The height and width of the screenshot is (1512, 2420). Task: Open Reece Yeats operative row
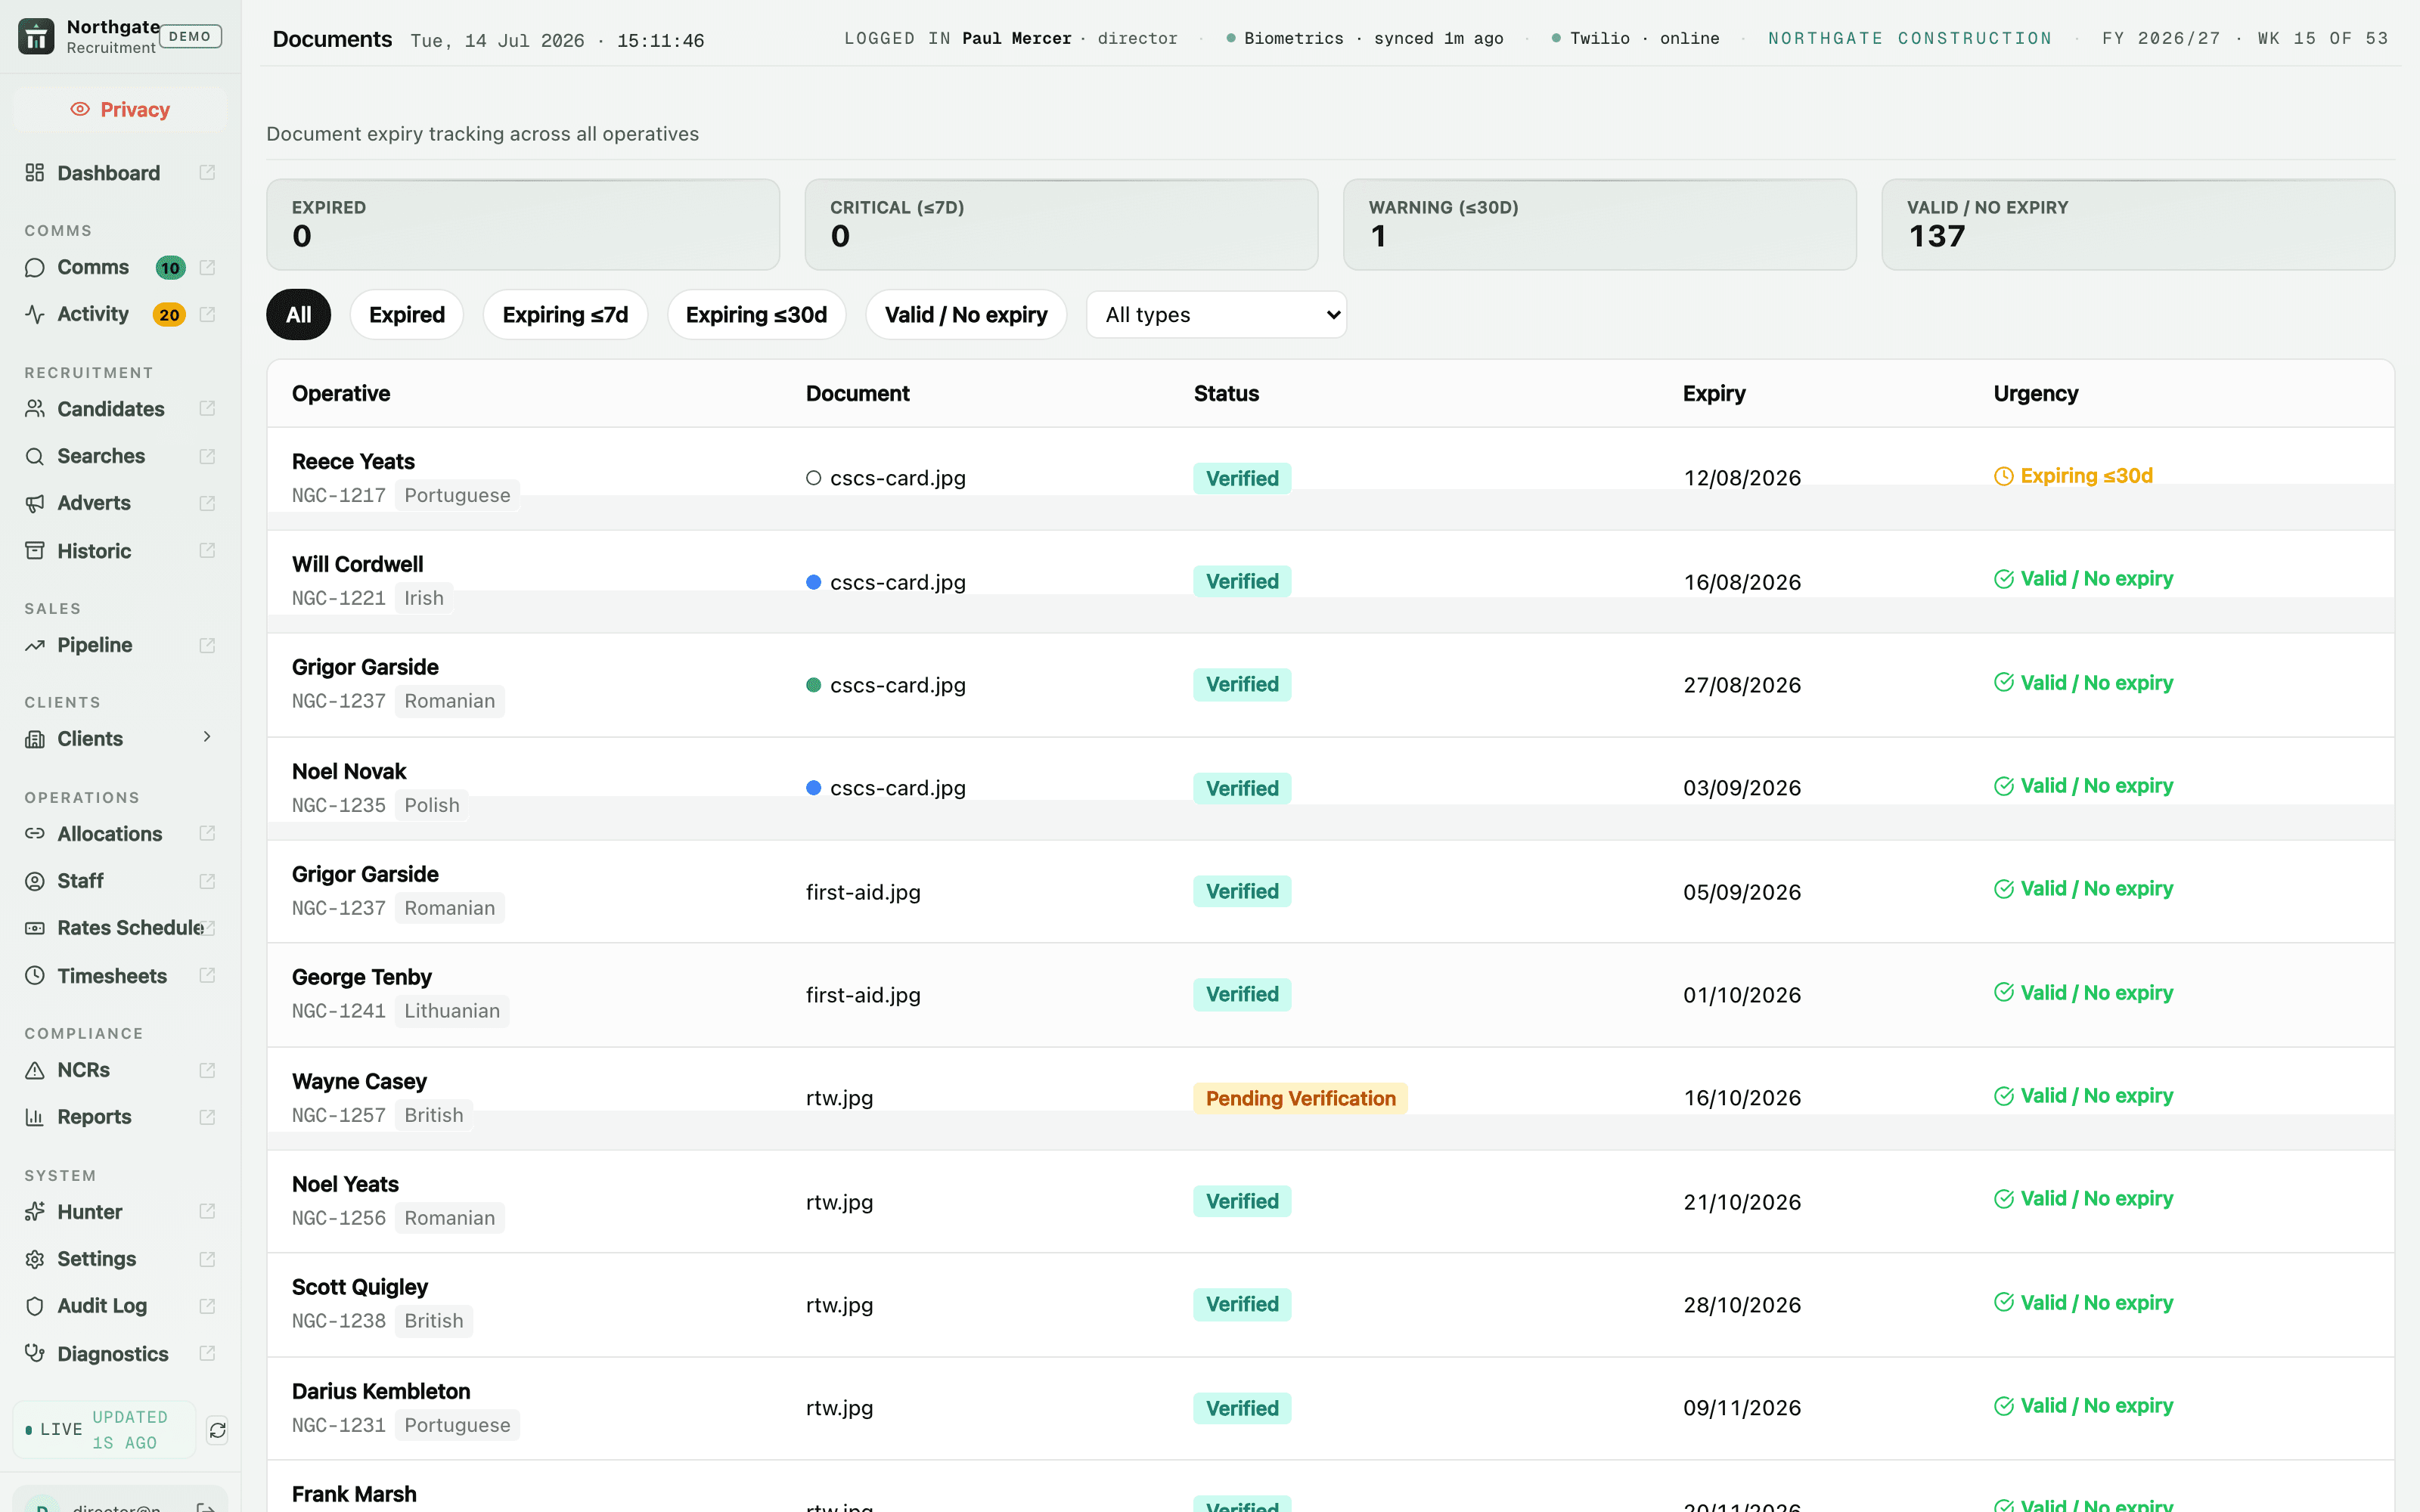click(x=1330, y=479)
